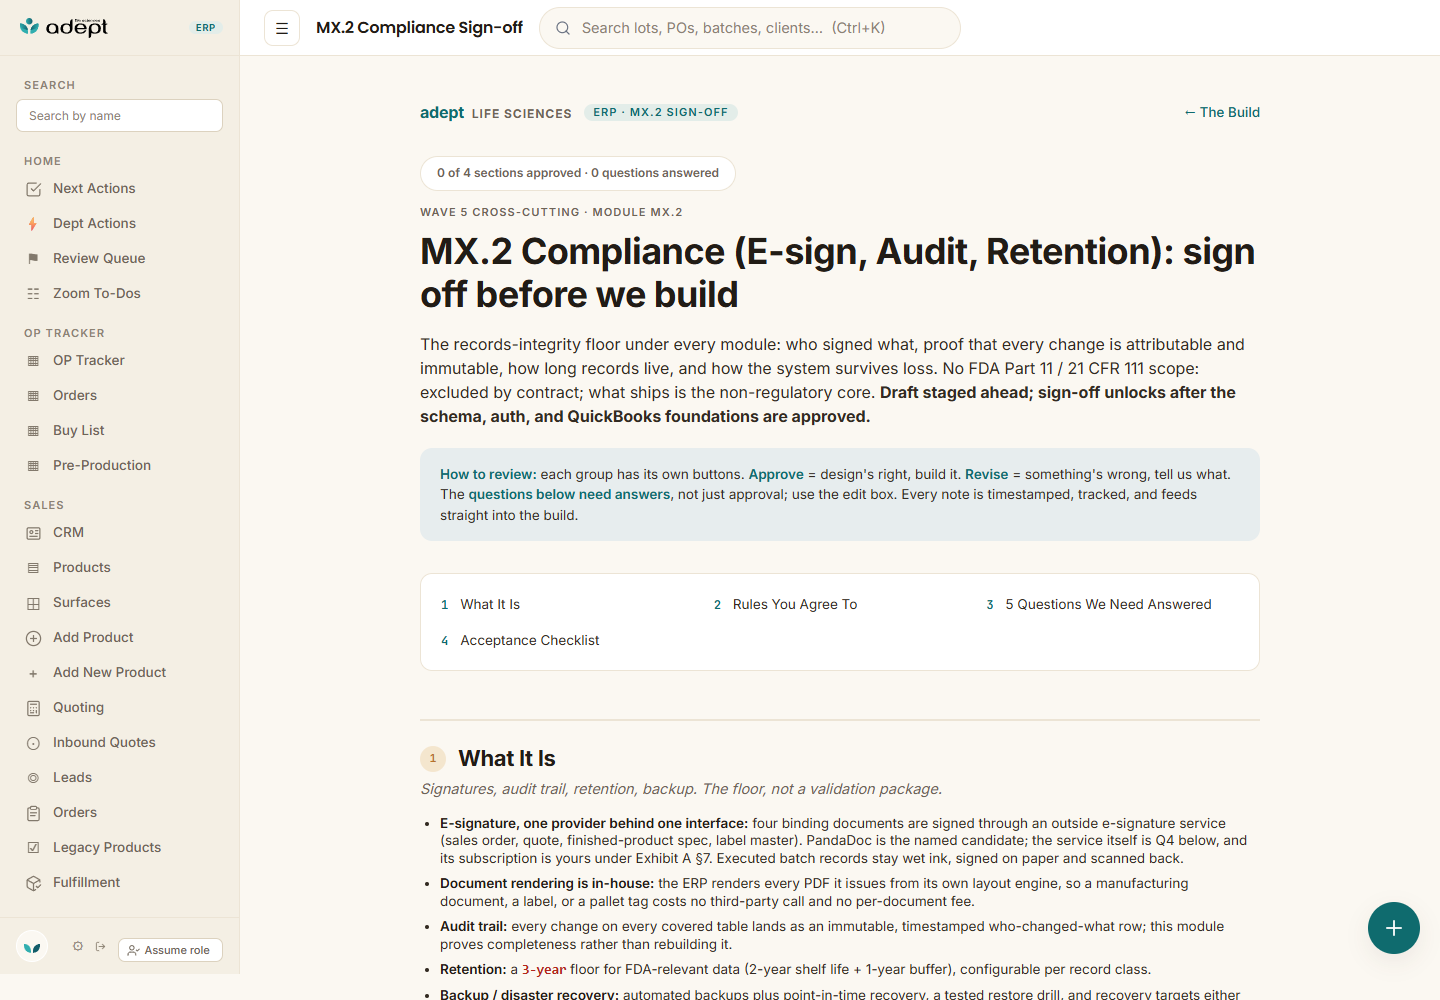The height and width of the screenshot is (1000, 1440).
Task: Open Review Queue flag item
Action: pos(120,258)
